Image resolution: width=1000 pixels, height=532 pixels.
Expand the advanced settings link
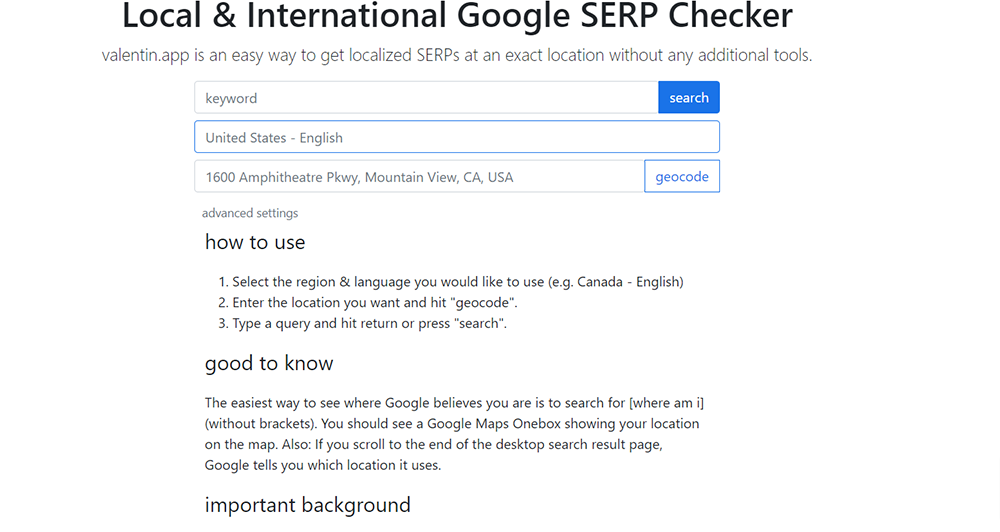(x=250, y=213)
